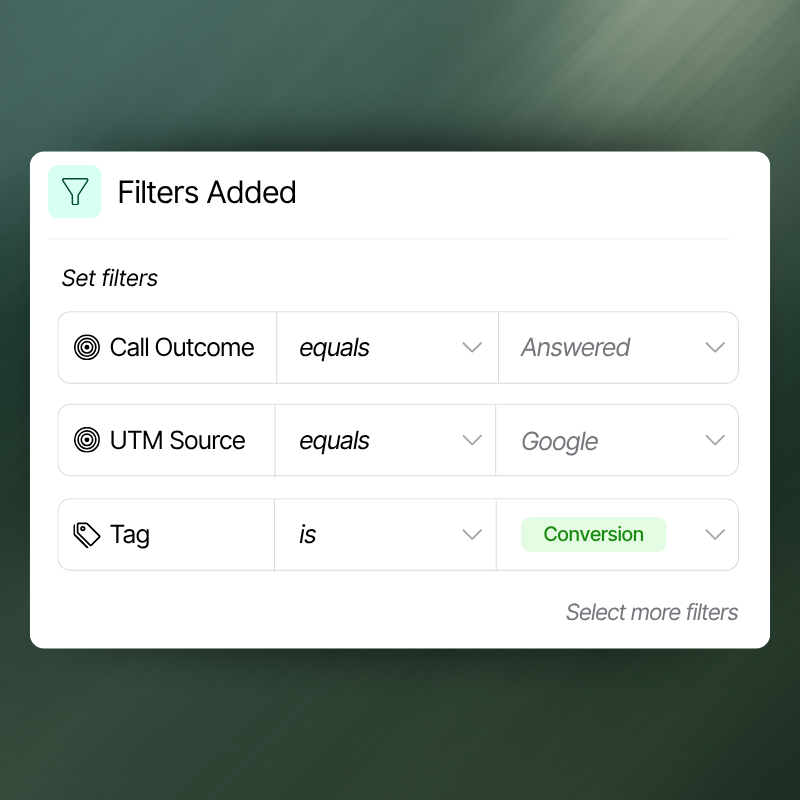Expand the Google value dropdown chevron

click(x=714, y=441)
